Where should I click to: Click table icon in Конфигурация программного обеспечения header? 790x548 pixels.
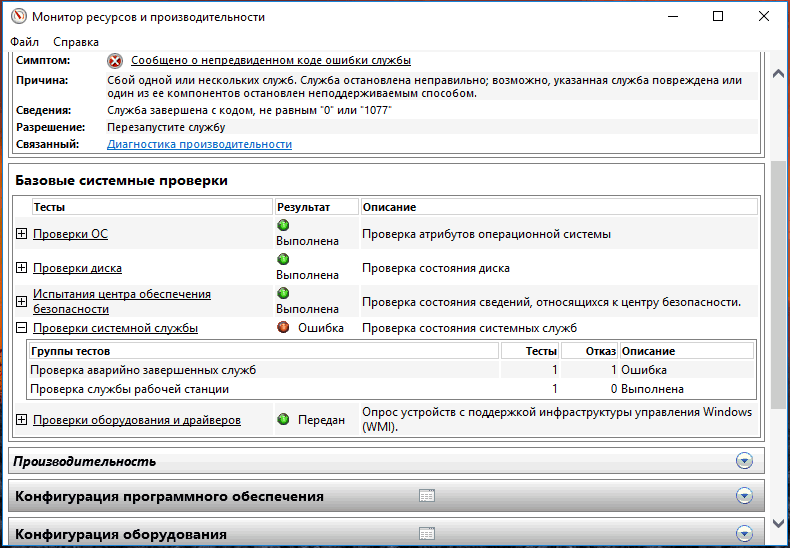click(427, 496)
